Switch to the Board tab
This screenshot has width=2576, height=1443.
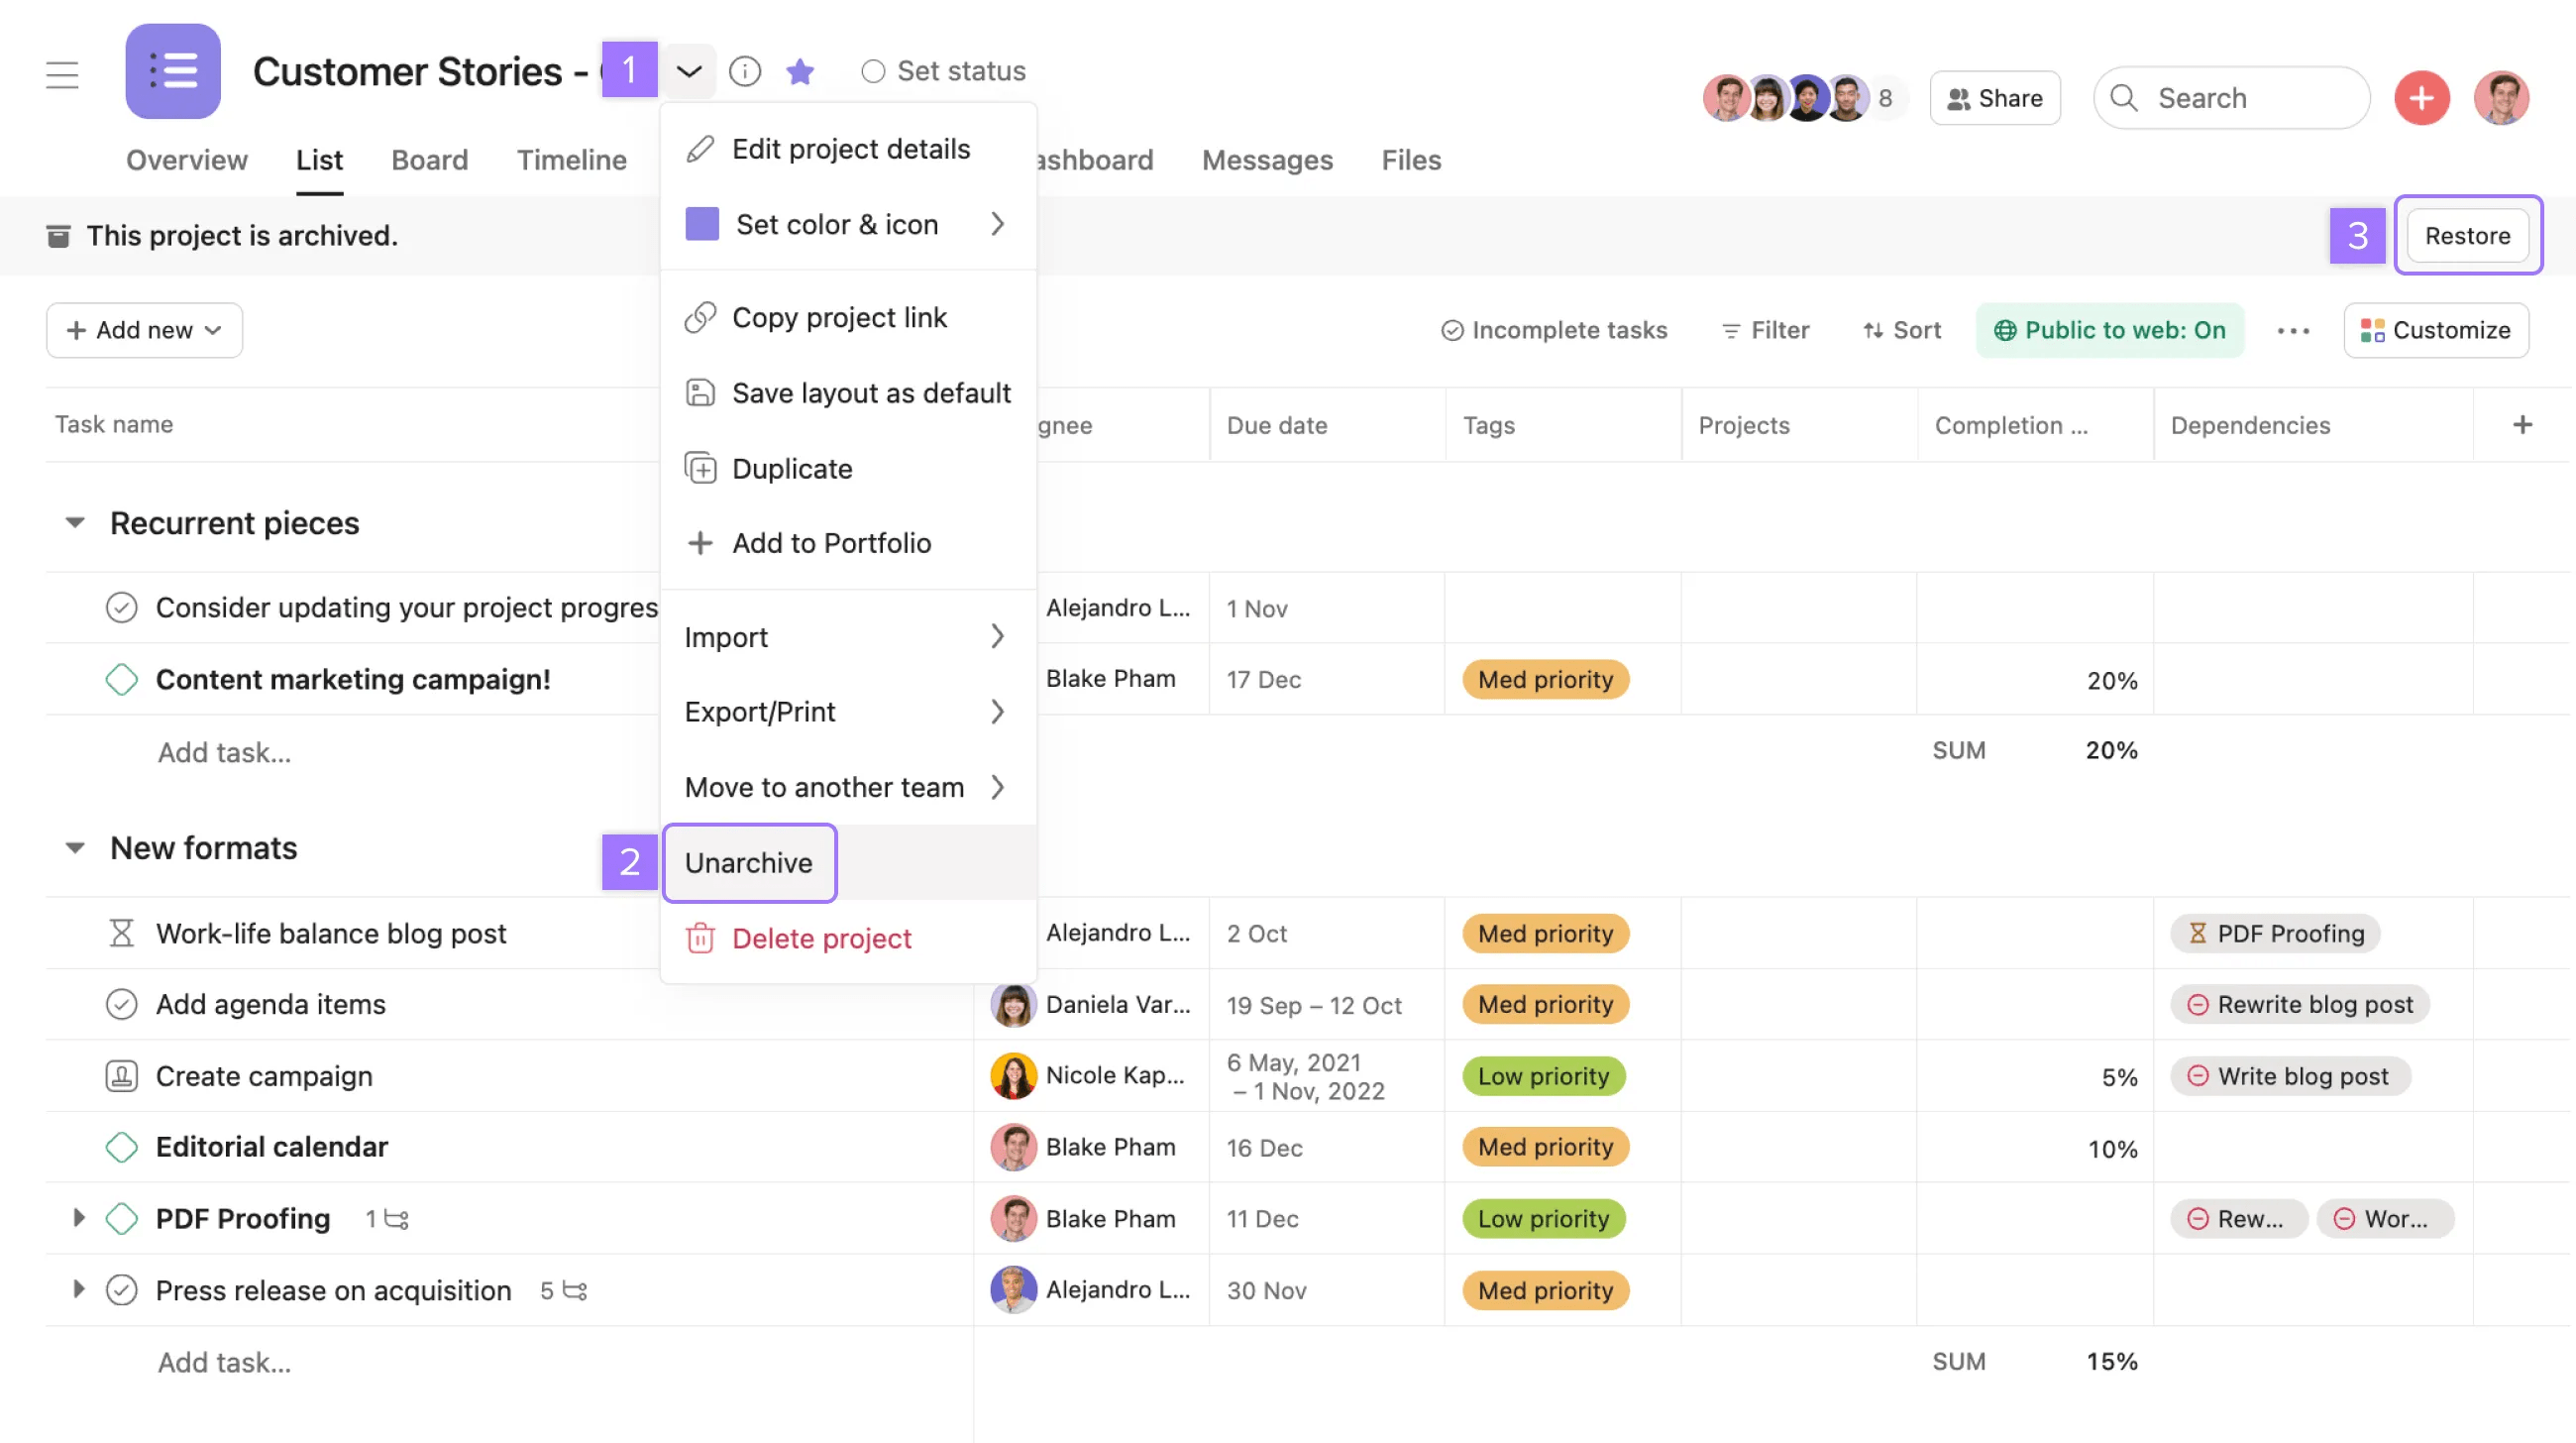tap(429, 160)
